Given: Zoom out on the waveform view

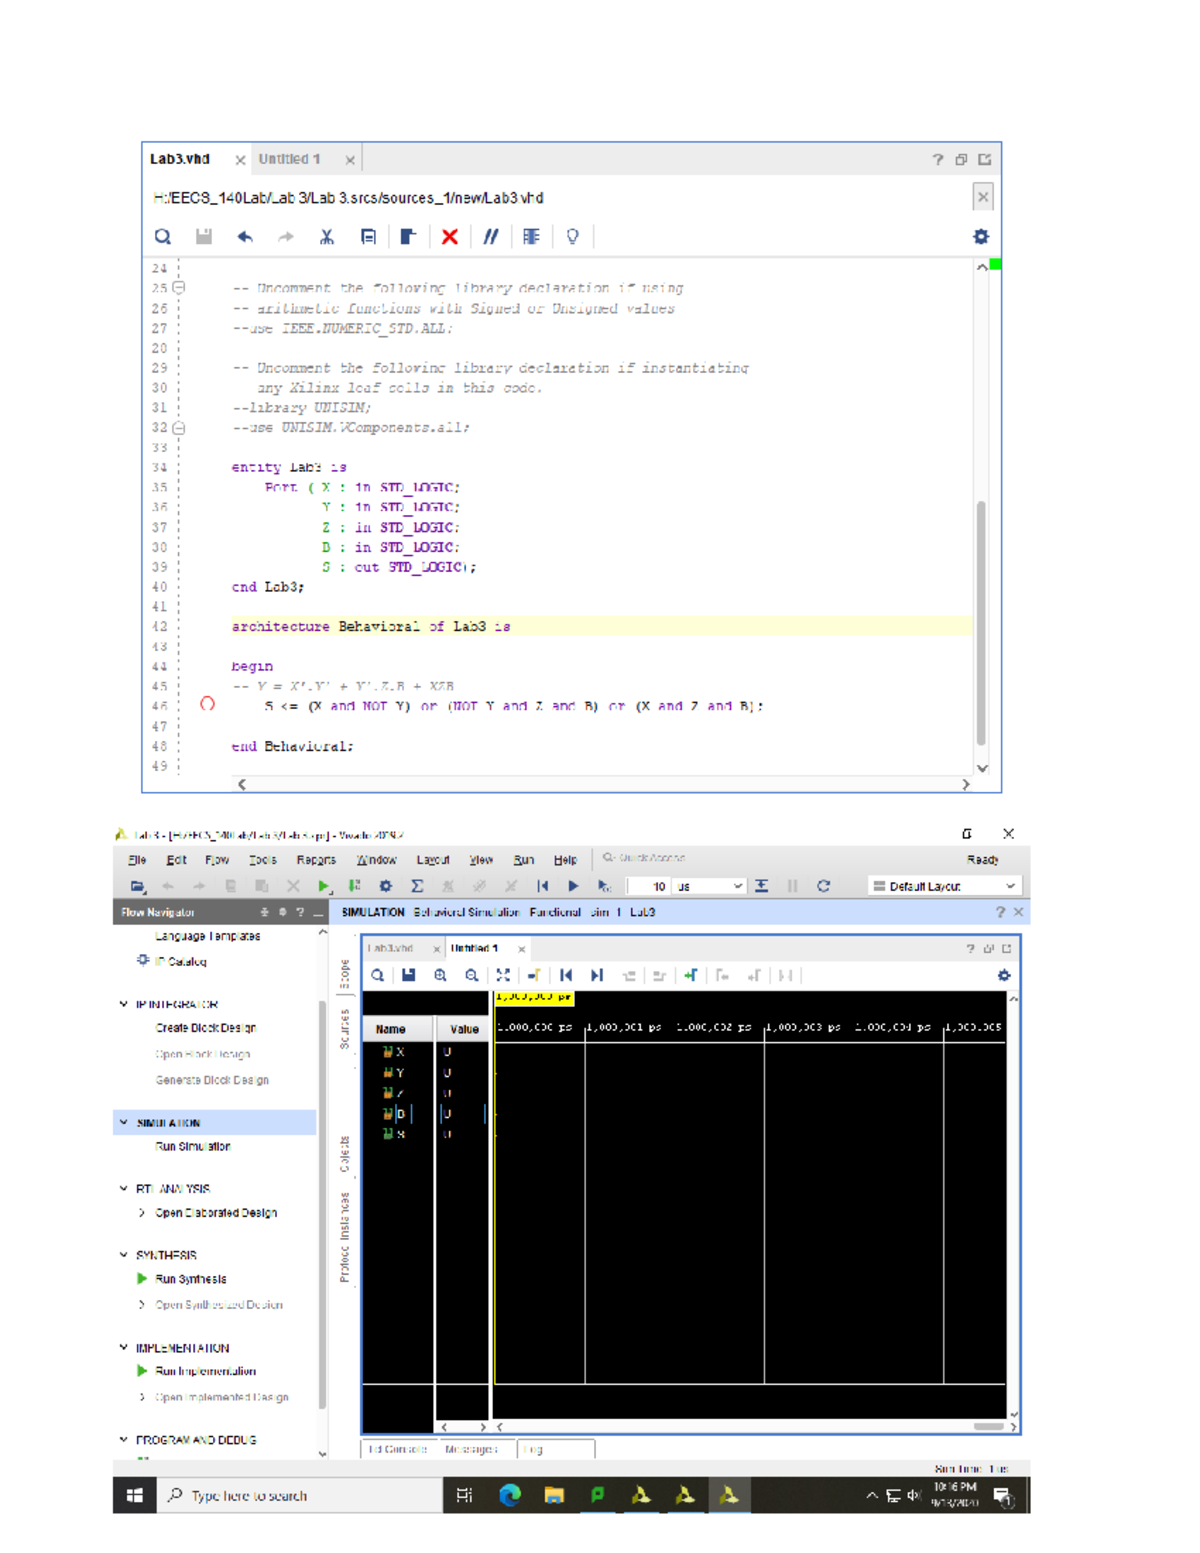Looking at the screenshot, I should 472,974.
